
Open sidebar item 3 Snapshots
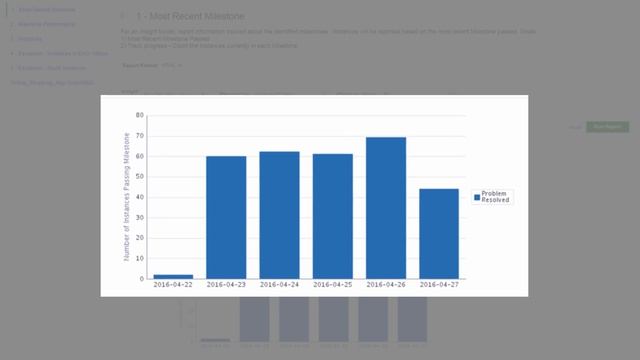click(x=27, y=39)
